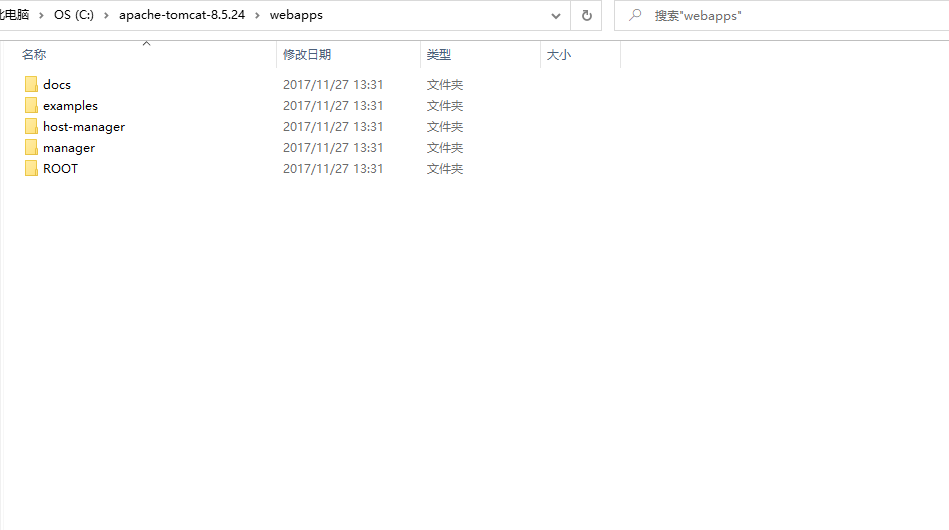Sort by 大小 column header

(x=559, y=54)
